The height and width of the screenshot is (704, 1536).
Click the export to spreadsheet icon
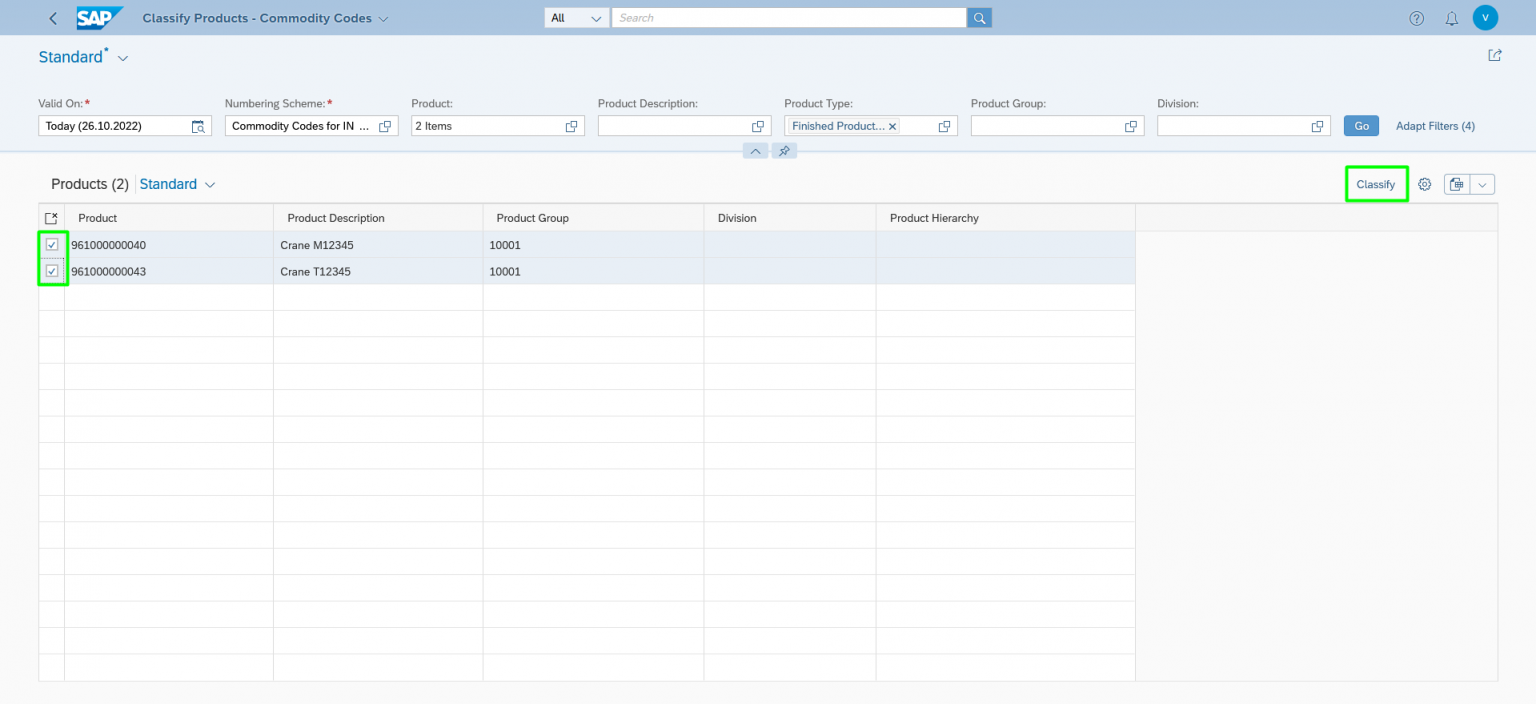point(1456,184)
